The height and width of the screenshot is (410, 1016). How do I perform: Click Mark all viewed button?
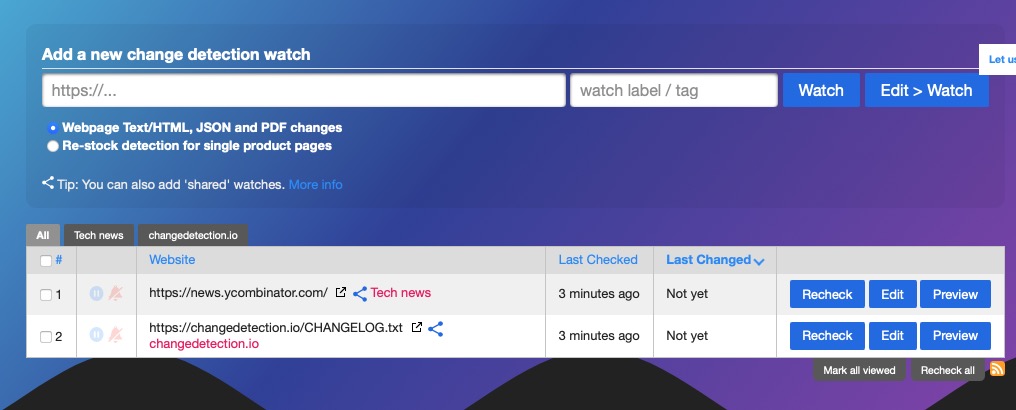(859, 370)
